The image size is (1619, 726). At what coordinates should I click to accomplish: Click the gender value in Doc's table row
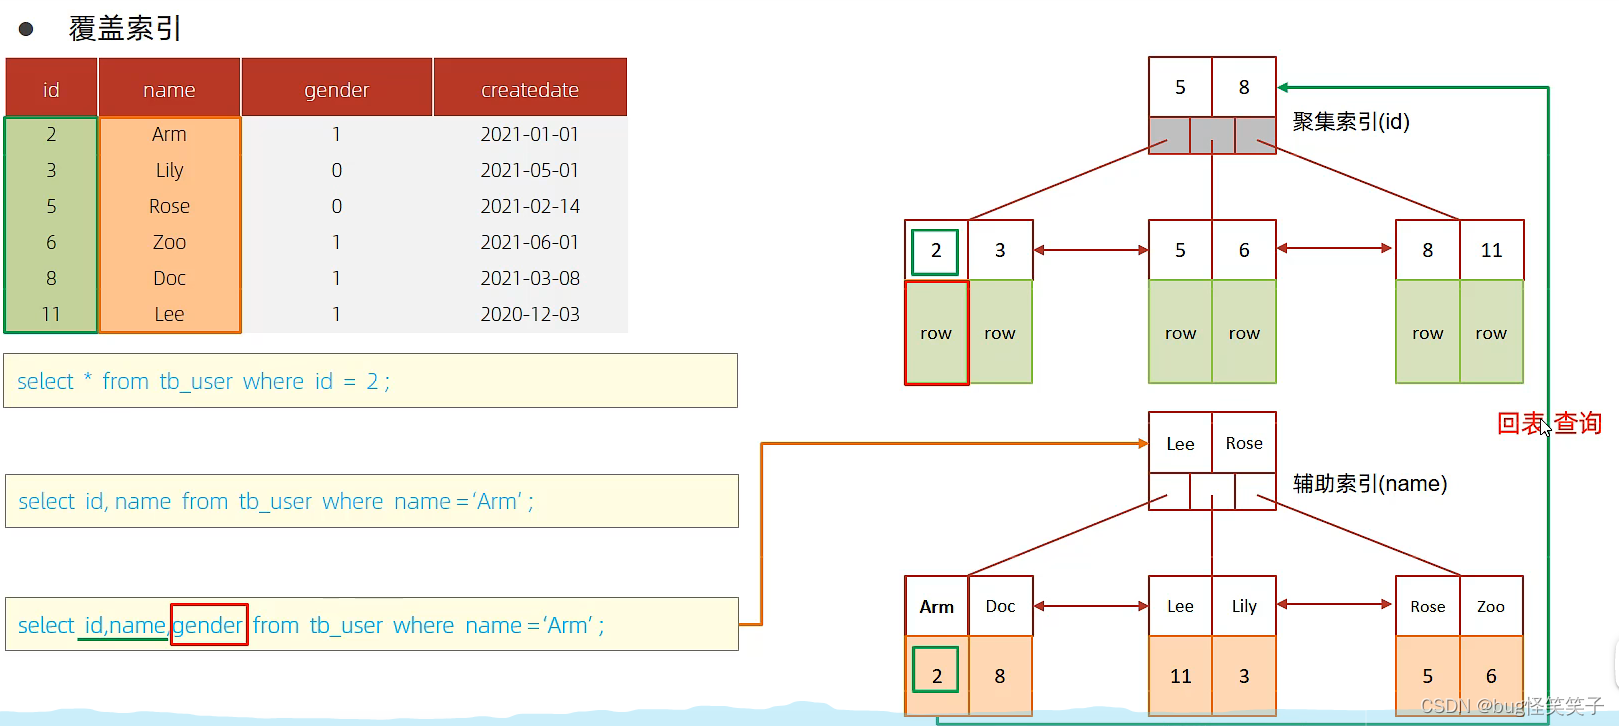pyautogui.click(x=337, y=278)
